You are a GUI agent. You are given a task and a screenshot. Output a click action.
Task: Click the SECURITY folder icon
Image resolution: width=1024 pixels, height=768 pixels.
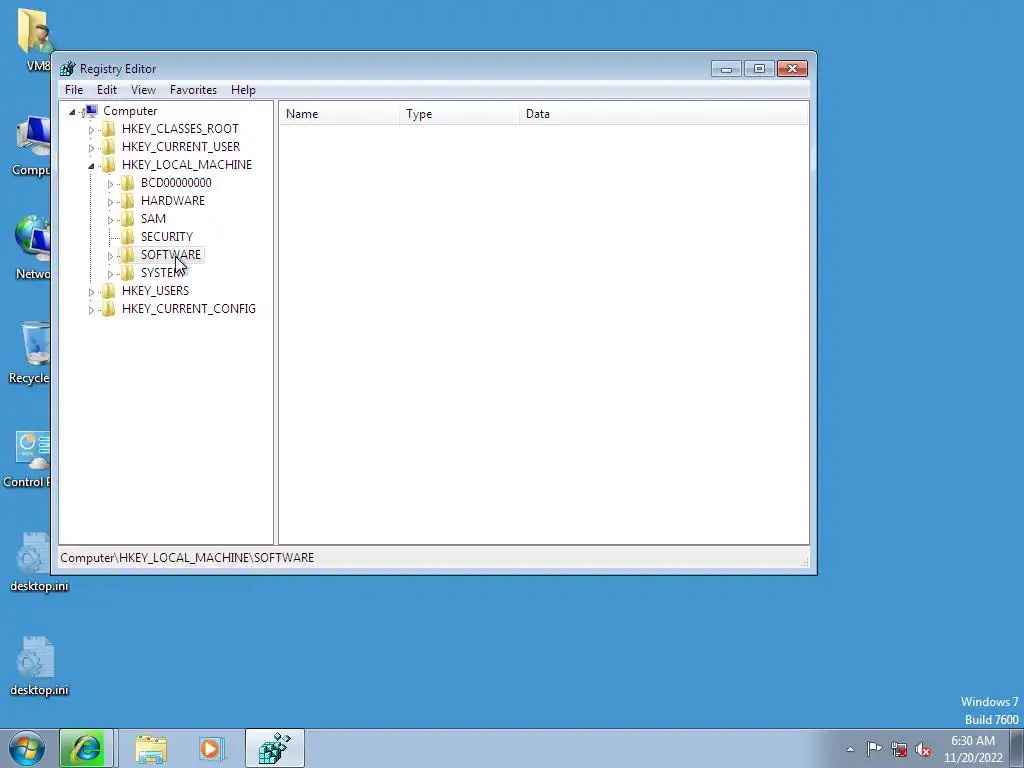(127, 236)
